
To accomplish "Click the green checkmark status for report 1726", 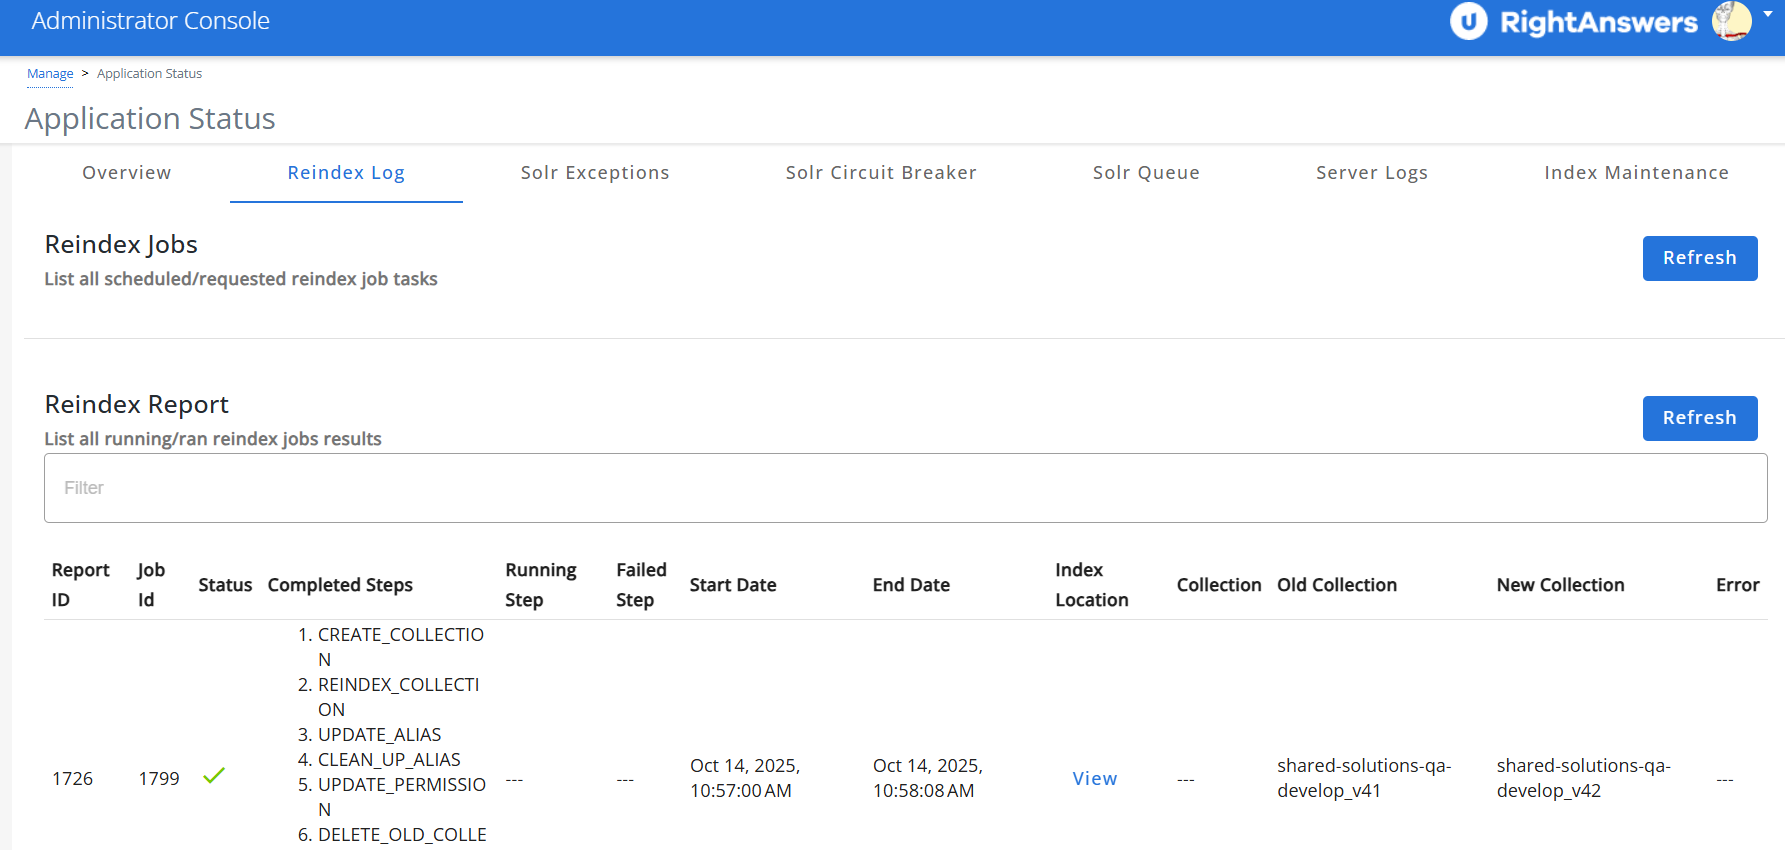I will [x=214, y=776].
